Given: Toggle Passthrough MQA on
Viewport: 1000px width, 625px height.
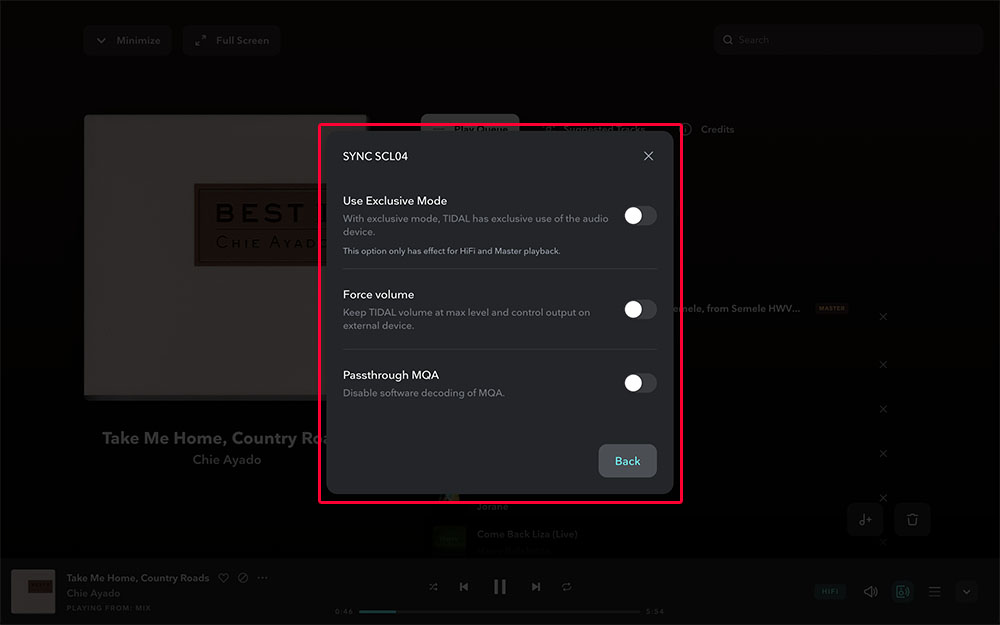Looking at the screenshot, I should (640, 383).
